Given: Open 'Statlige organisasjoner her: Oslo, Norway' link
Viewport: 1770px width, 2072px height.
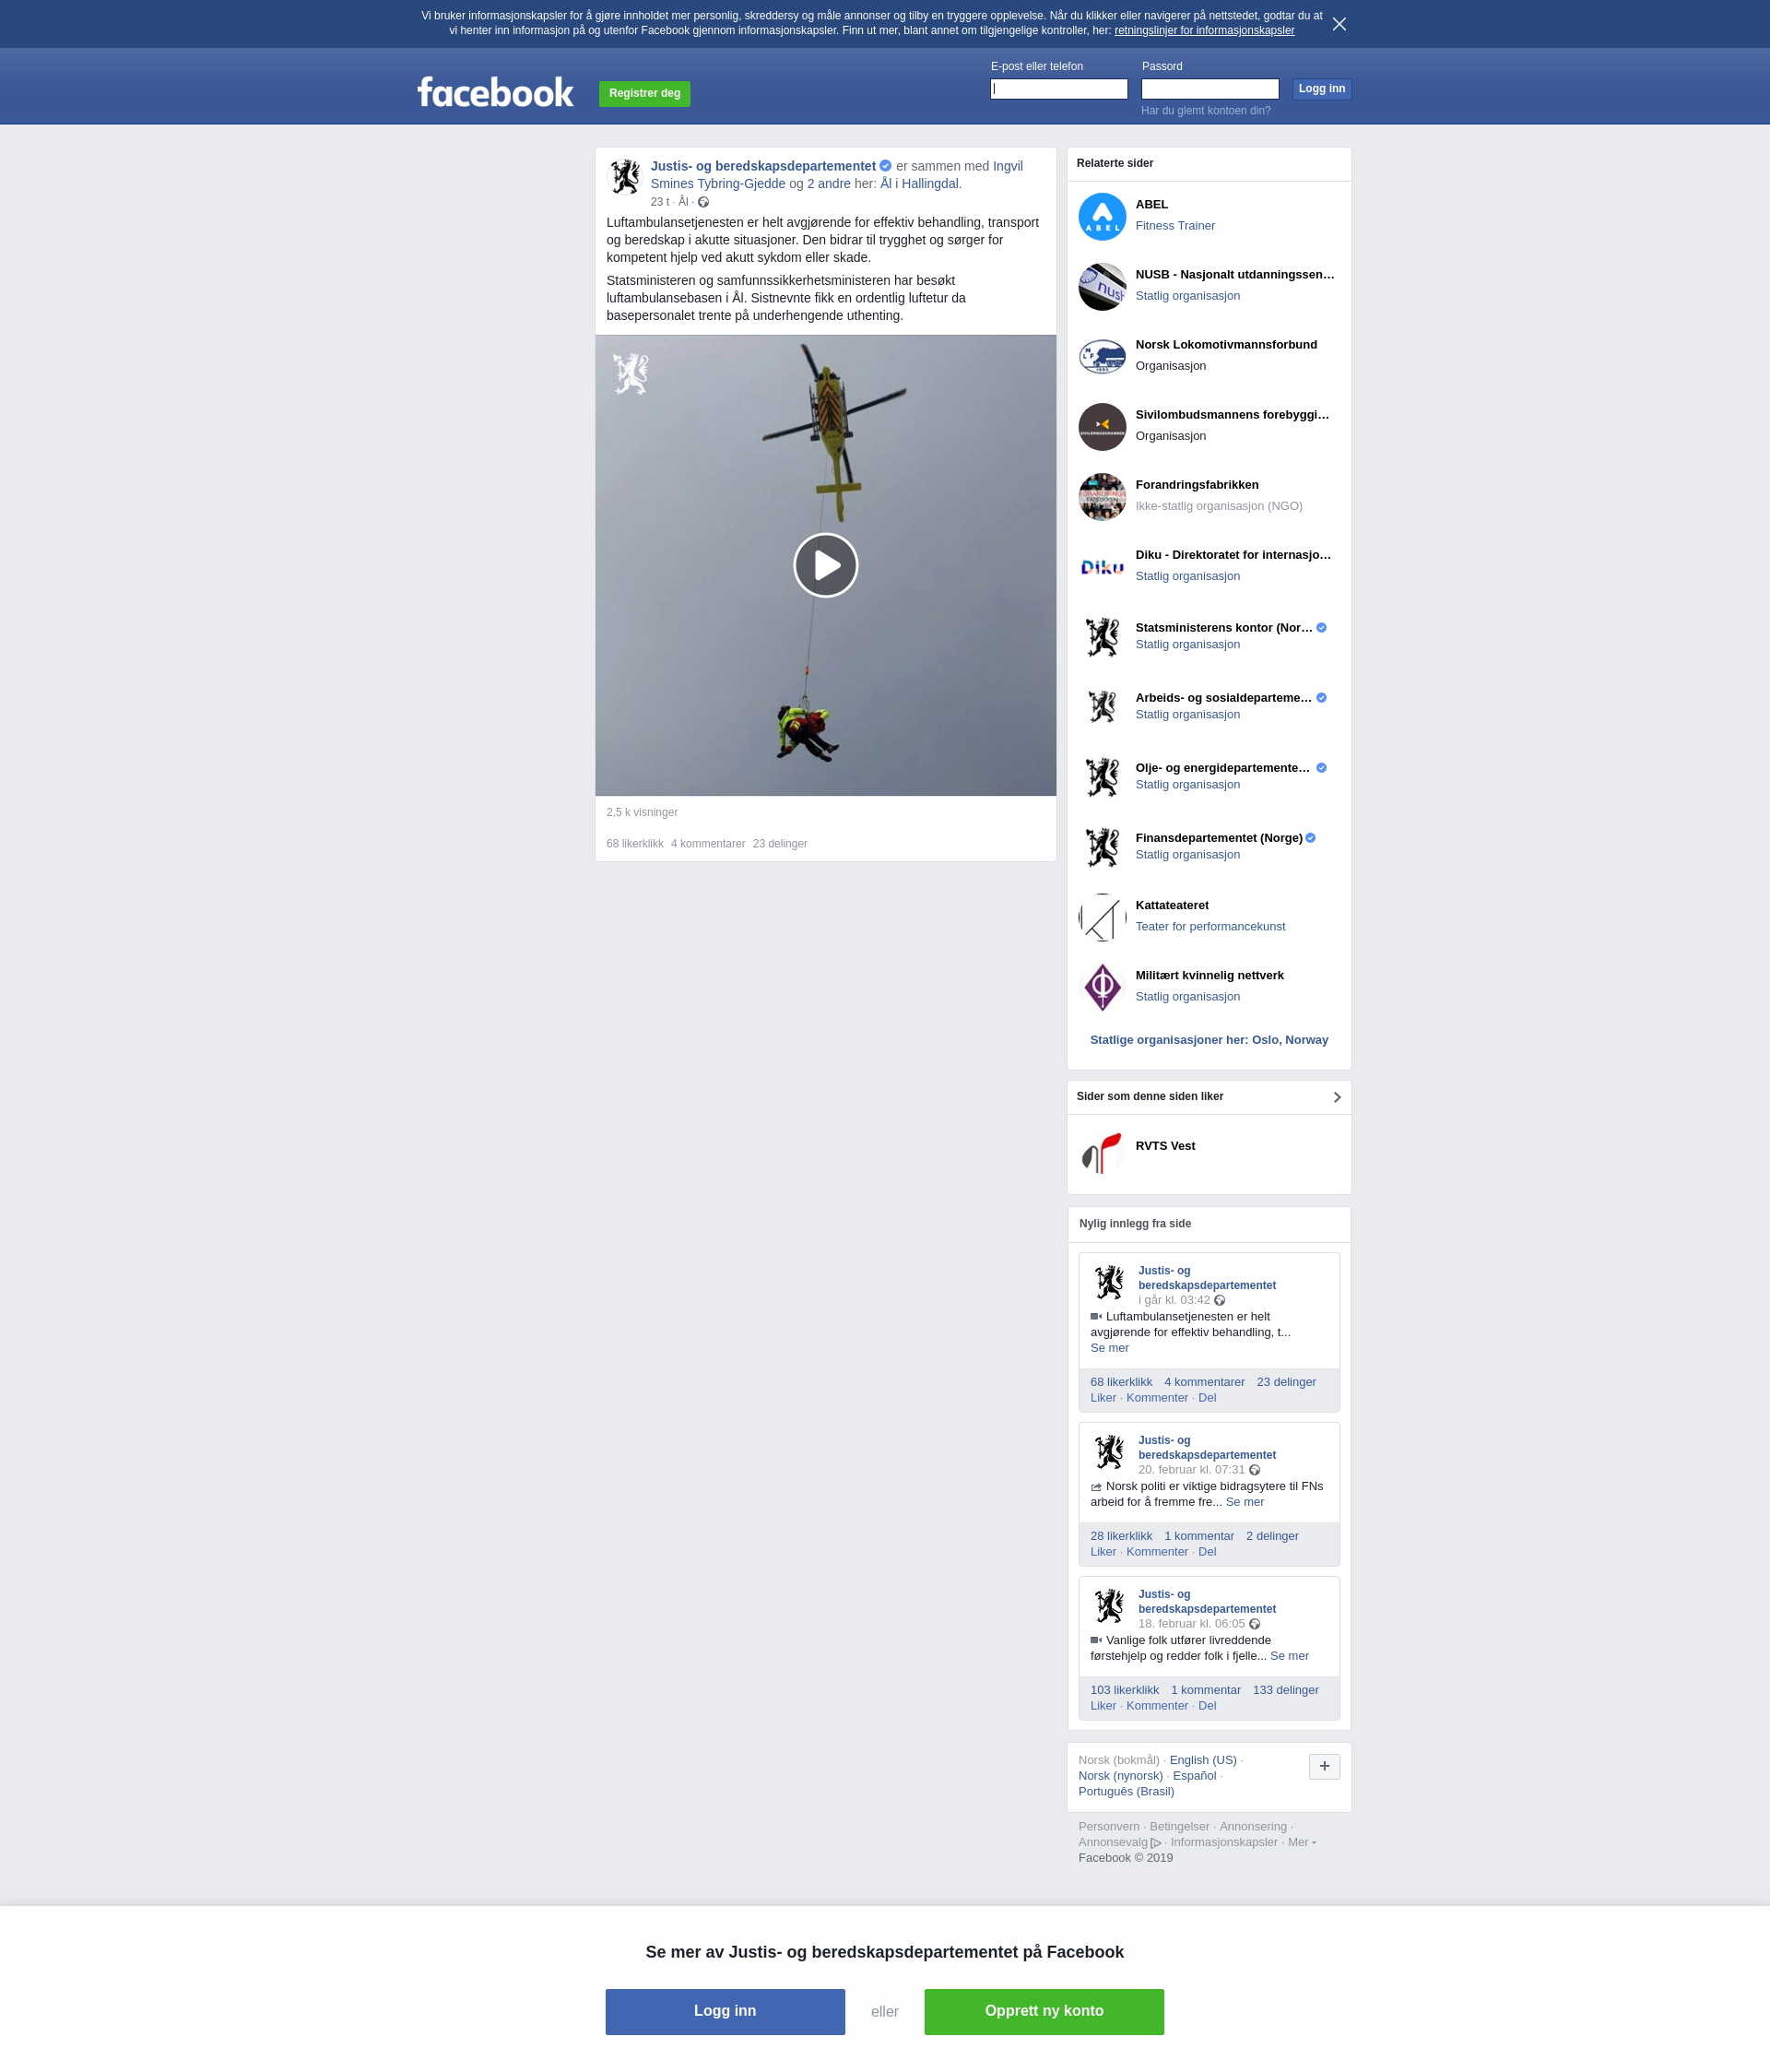Looking at the screenshot, I should pyautogui.click(x=1209, y=1040).
